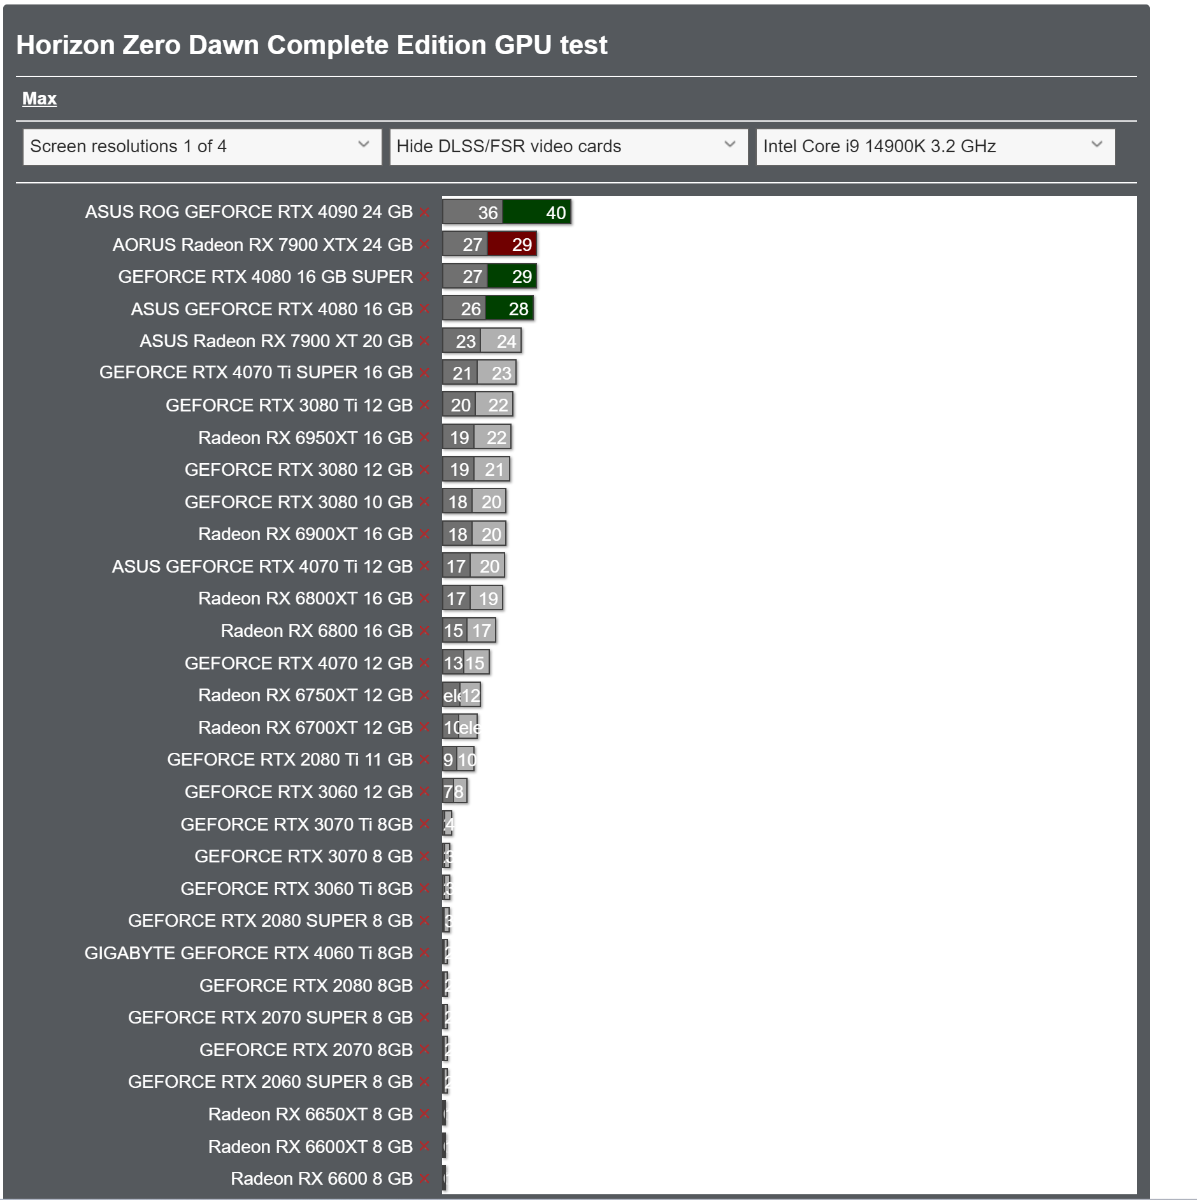
Task: Click the 22 fps bar for RTX 3080 Ti
Action: click(x=494, y=405)
